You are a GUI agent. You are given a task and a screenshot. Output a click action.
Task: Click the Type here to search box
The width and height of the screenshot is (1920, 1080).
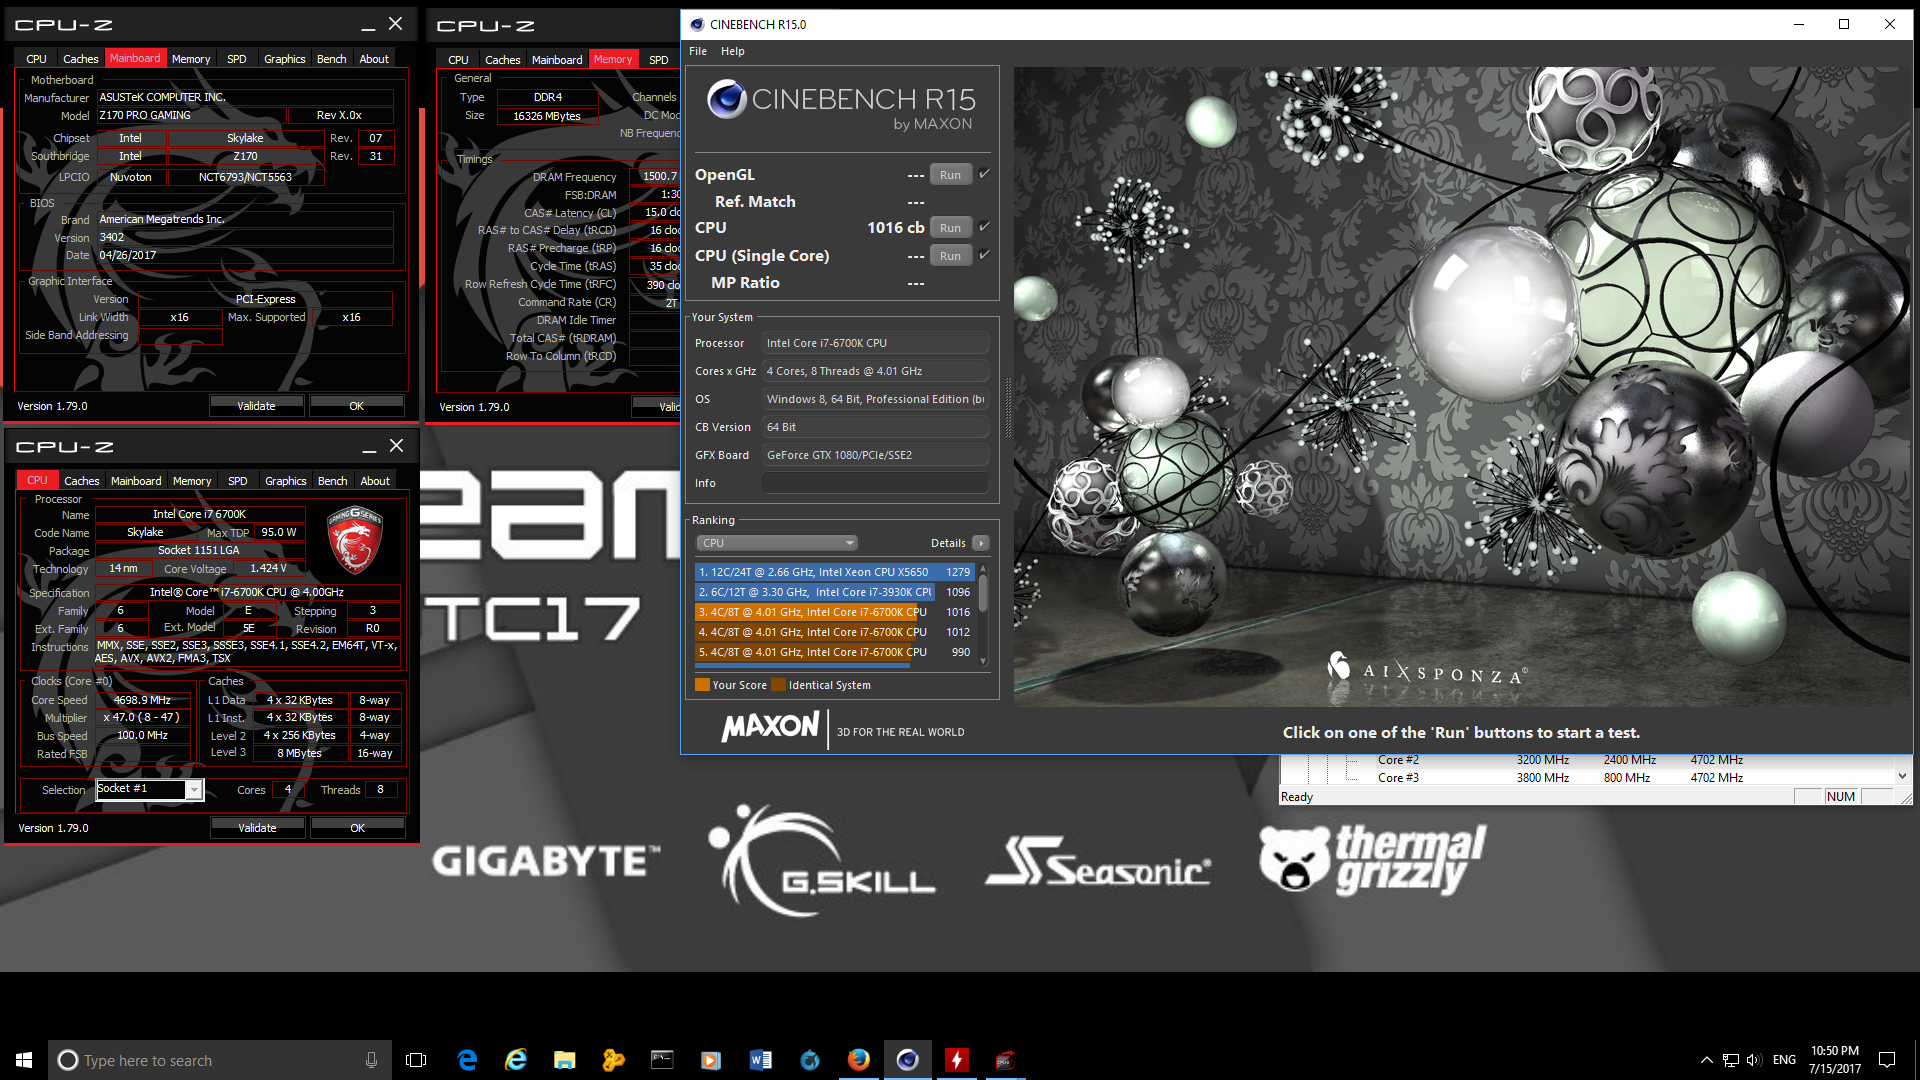[x=220, y=1060]
